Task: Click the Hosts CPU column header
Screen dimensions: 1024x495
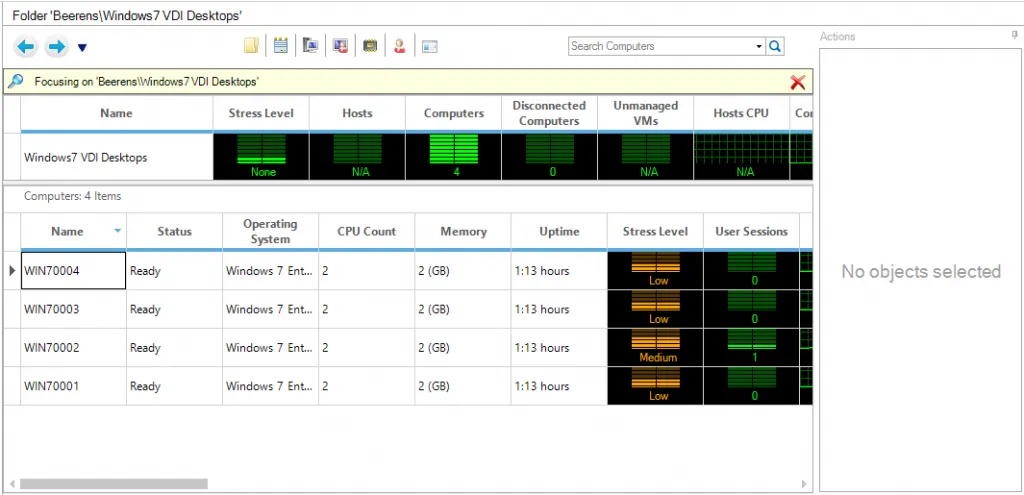Action: (x=741, y=114)
